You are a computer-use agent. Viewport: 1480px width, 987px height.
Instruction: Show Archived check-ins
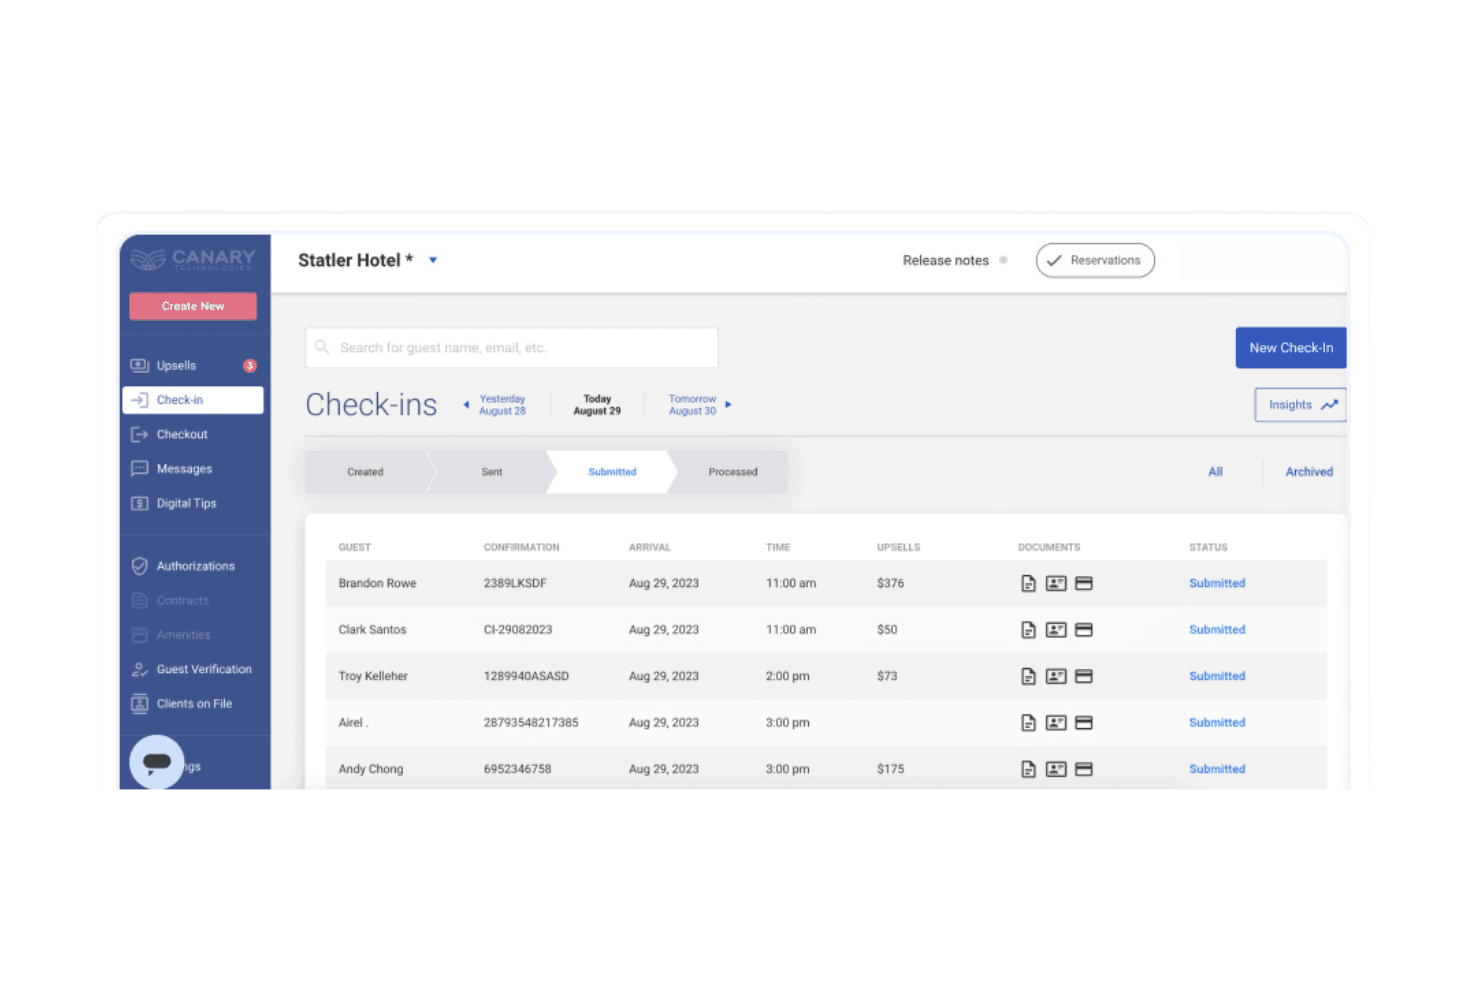tap(1309, 472)
